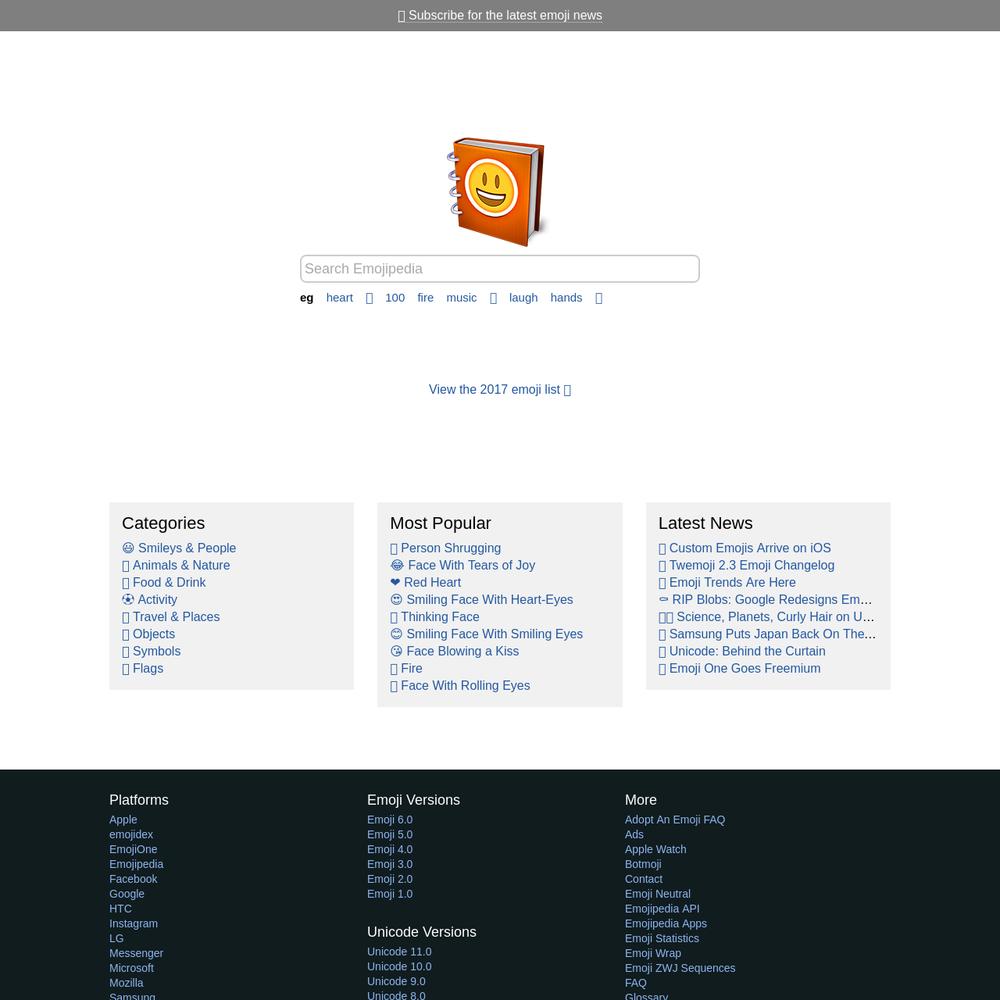Open Facebook platform in footer

point(133,879)
